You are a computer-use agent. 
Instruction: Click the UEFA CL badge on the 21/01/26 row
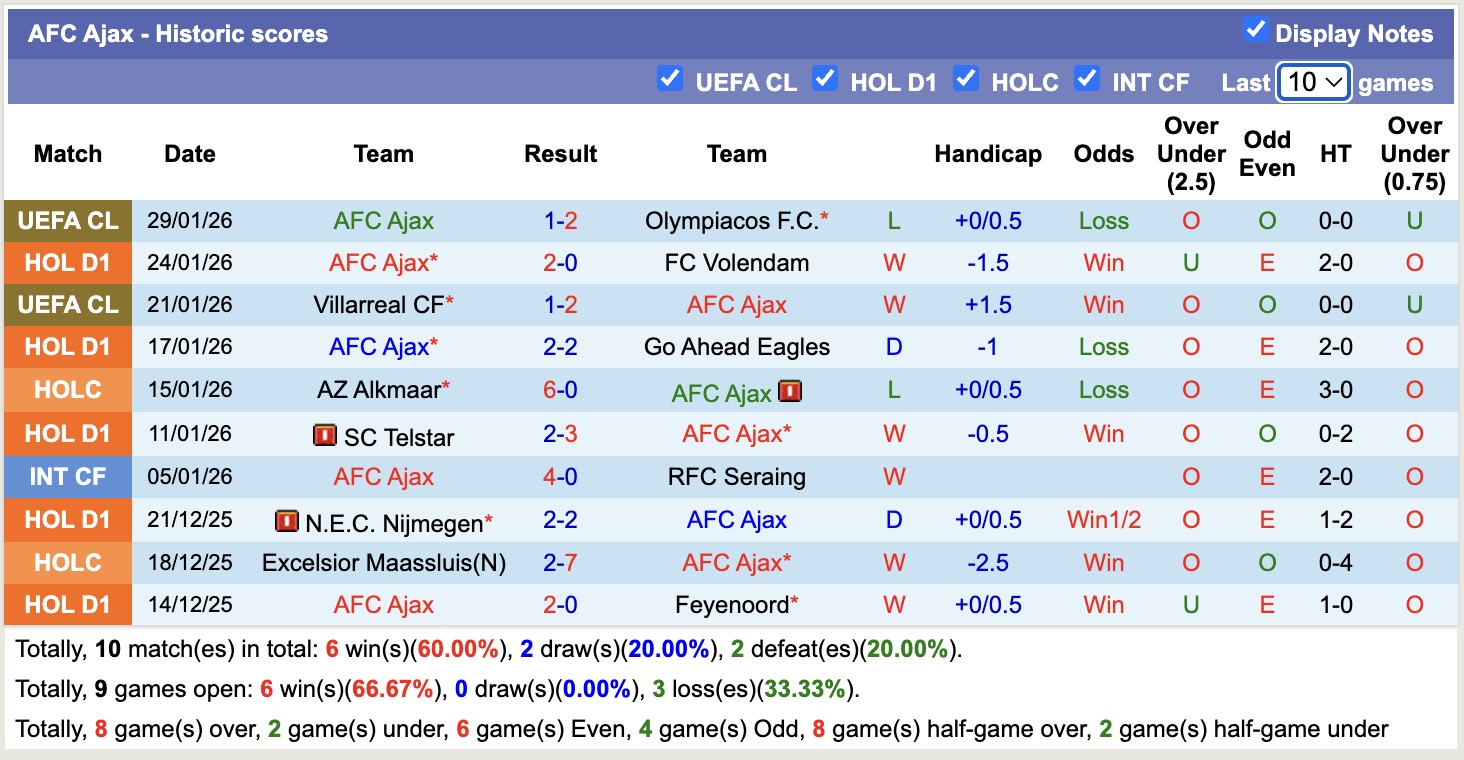[67, 304]
